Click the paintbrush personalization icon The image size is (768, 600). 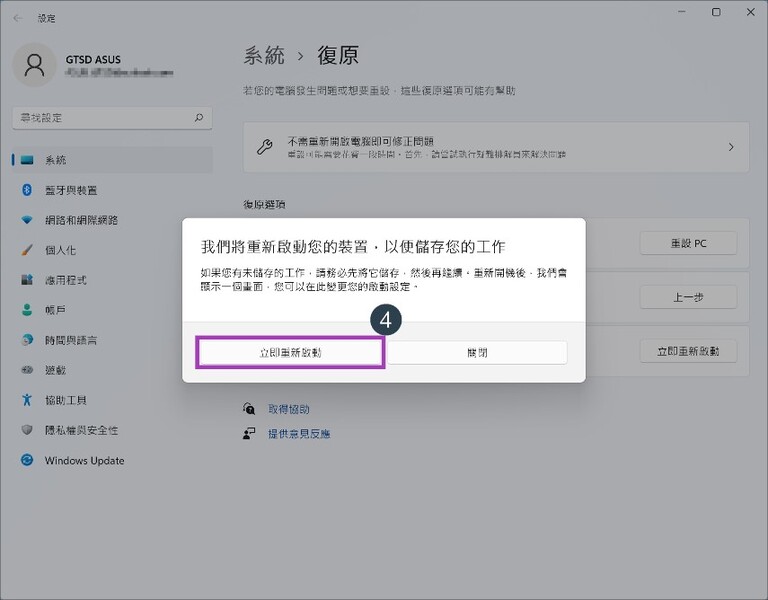(x=27, y=250)
